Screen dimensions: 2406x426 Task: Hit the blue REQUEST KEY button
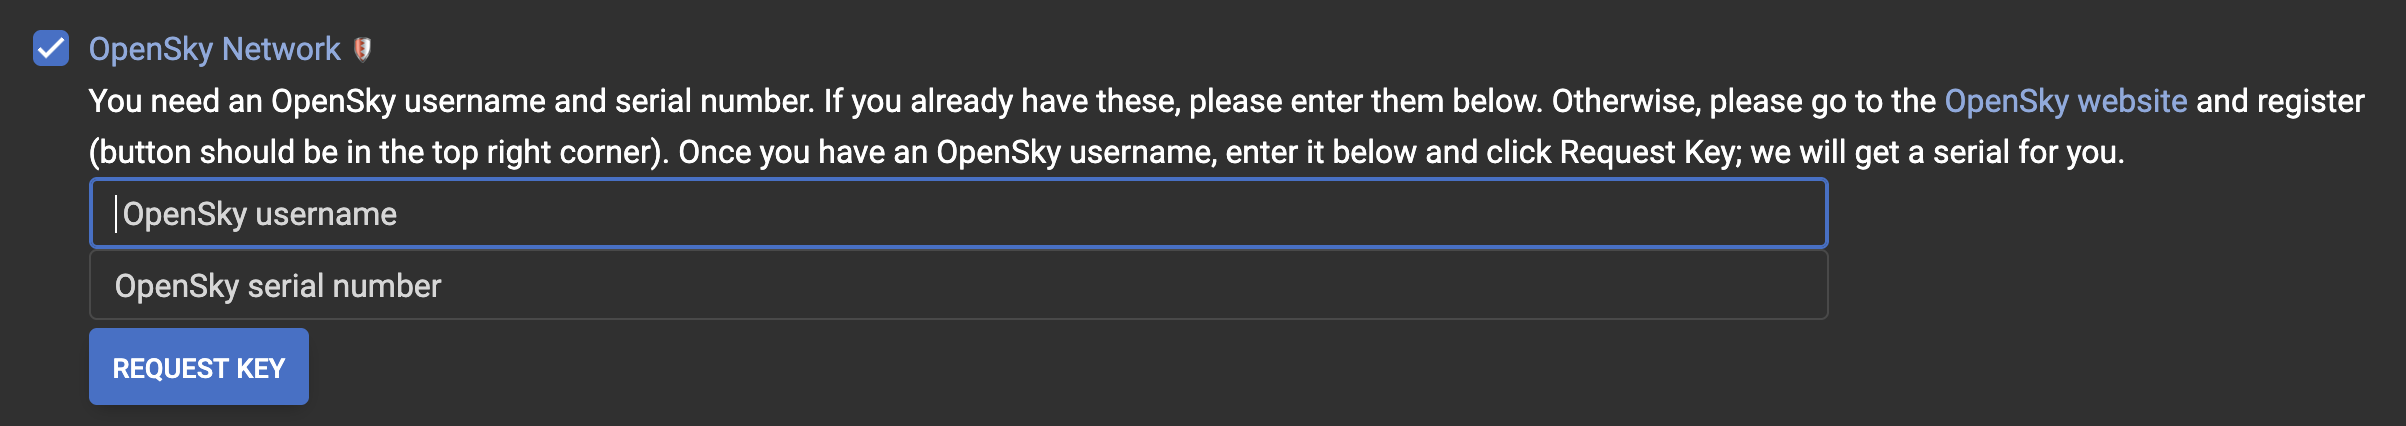(x=198, y=368)
